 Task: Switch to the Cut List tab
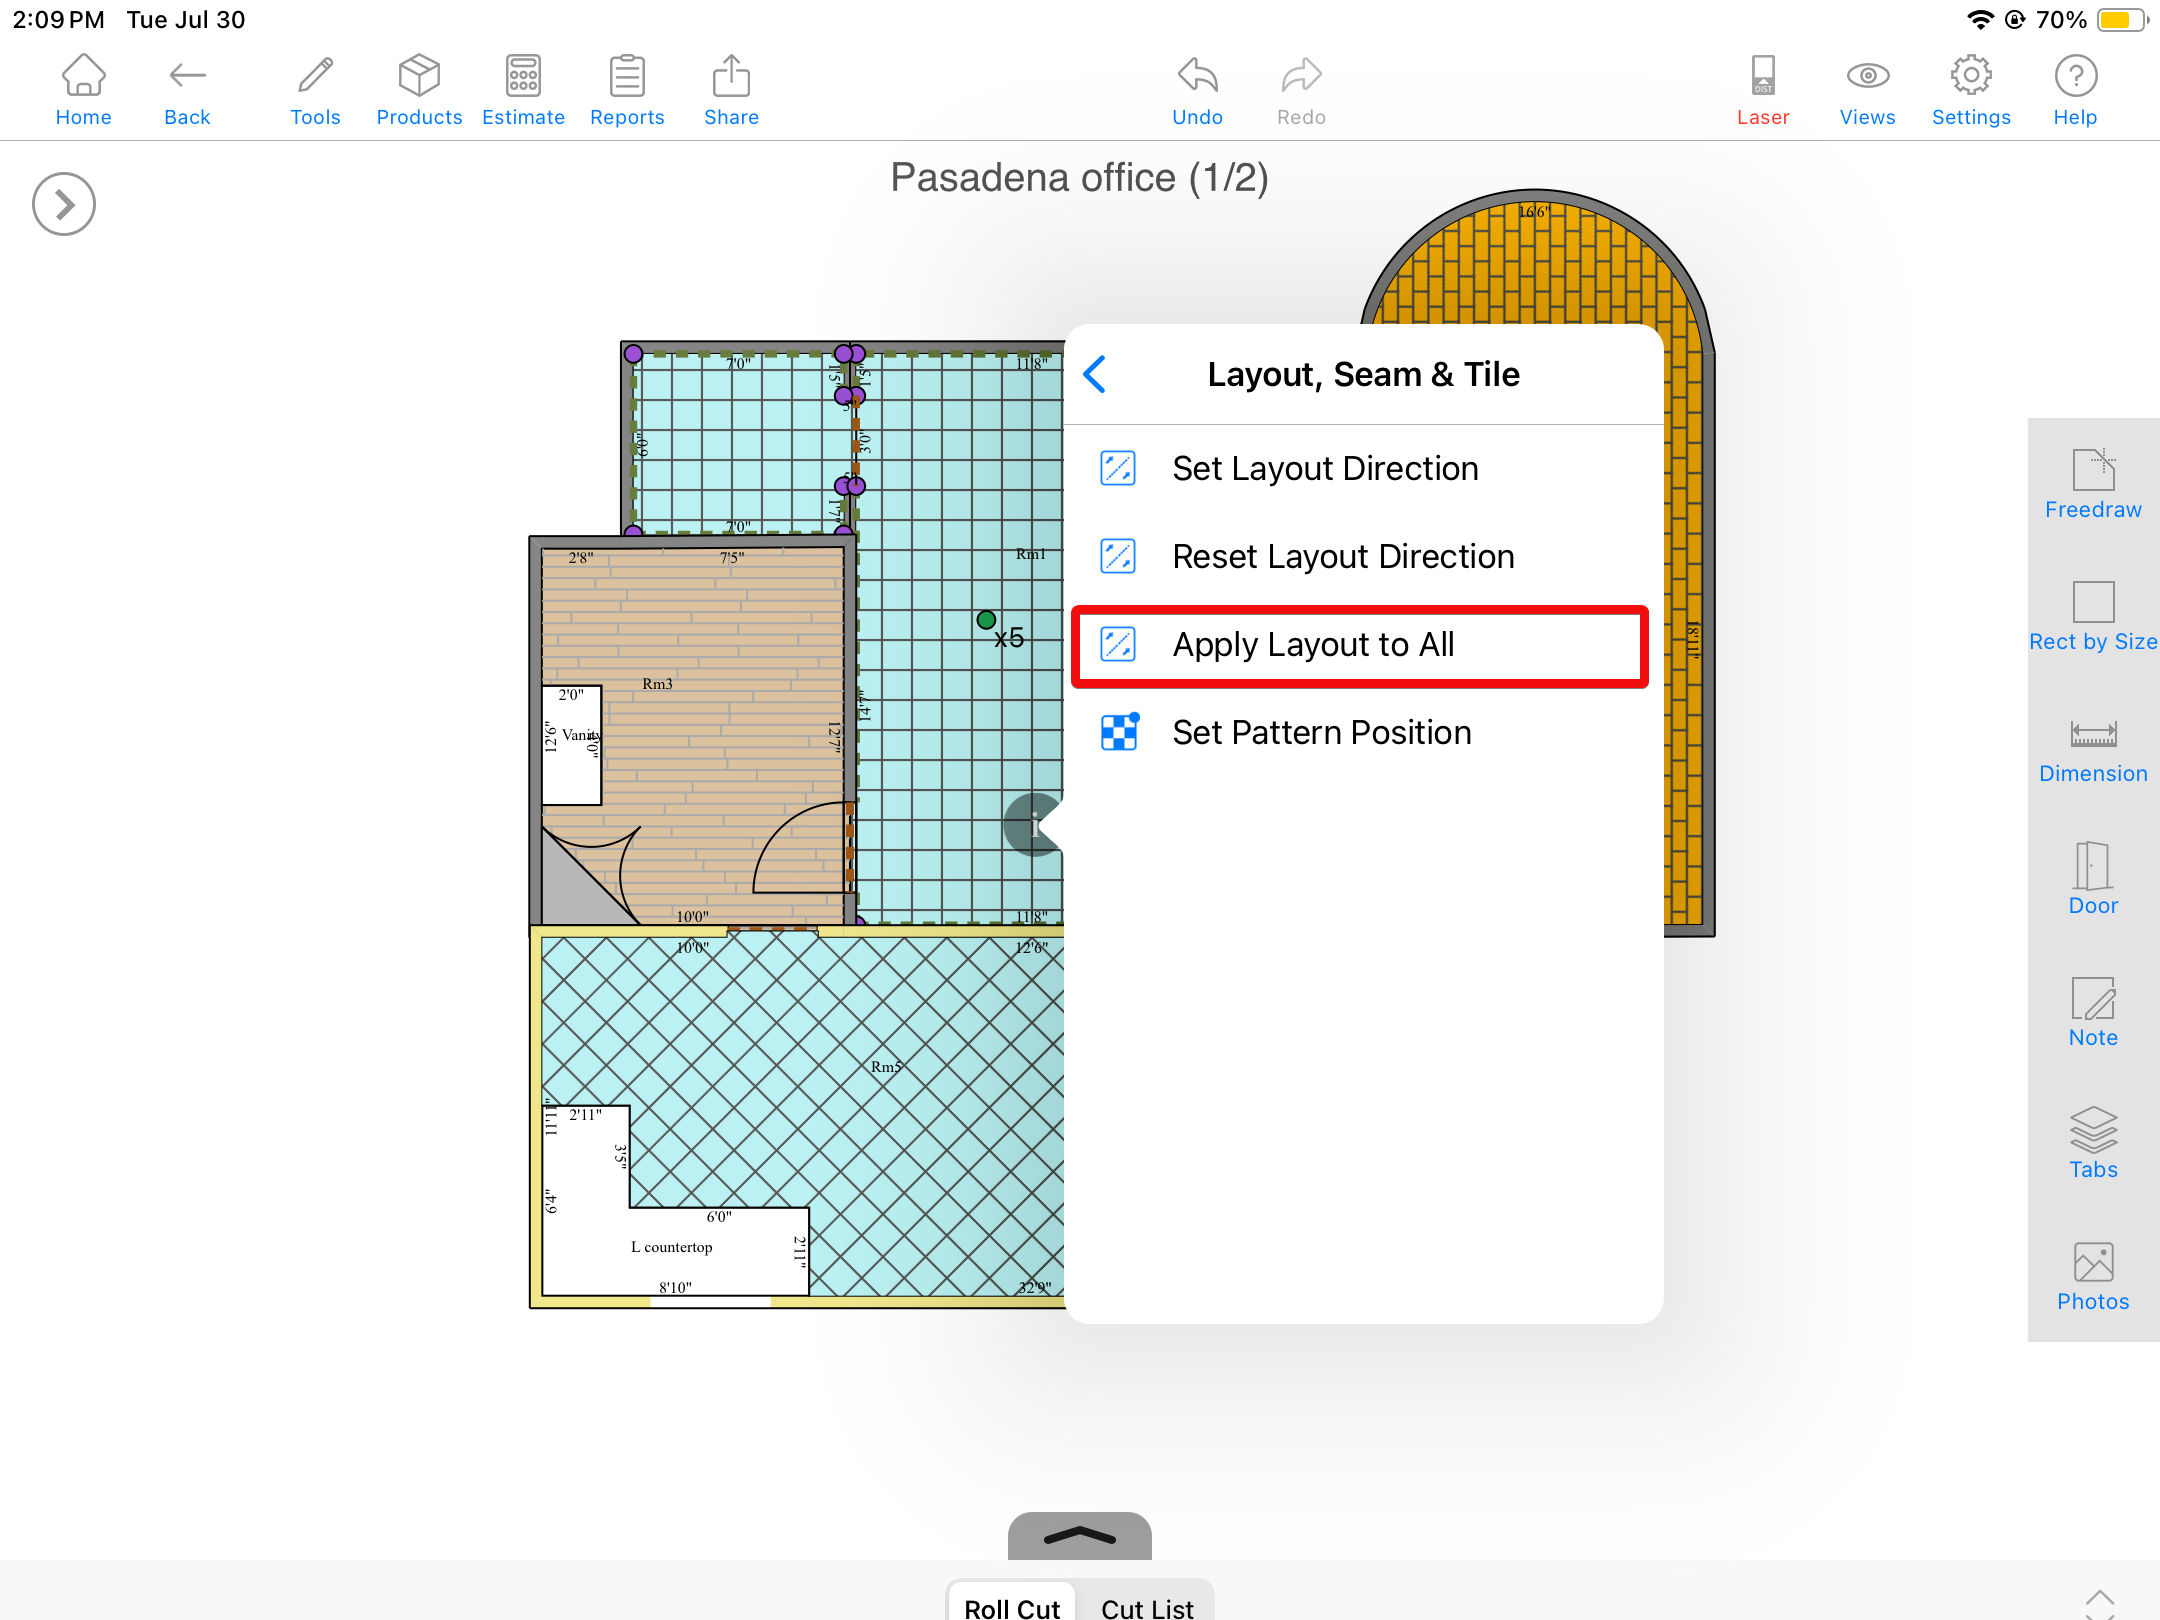1146,1605
